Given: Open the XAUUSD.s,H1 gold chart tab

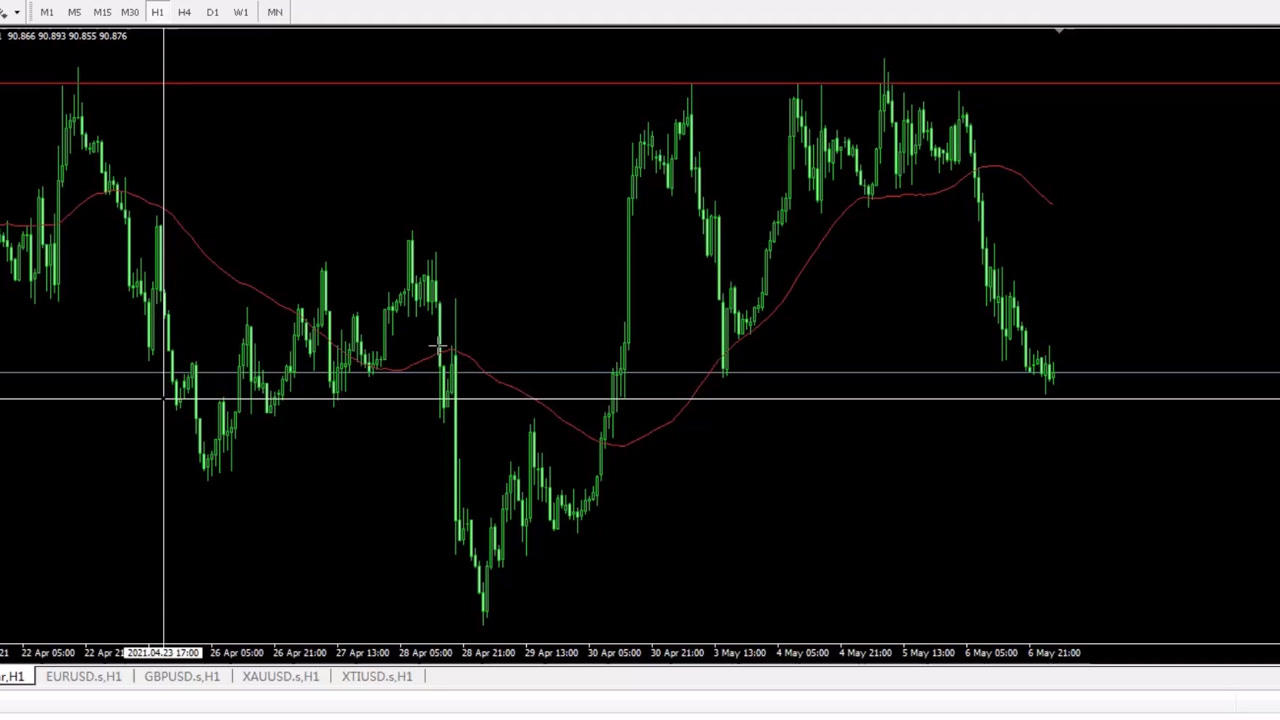Looking at the screenshot, I should click(280, 677).
